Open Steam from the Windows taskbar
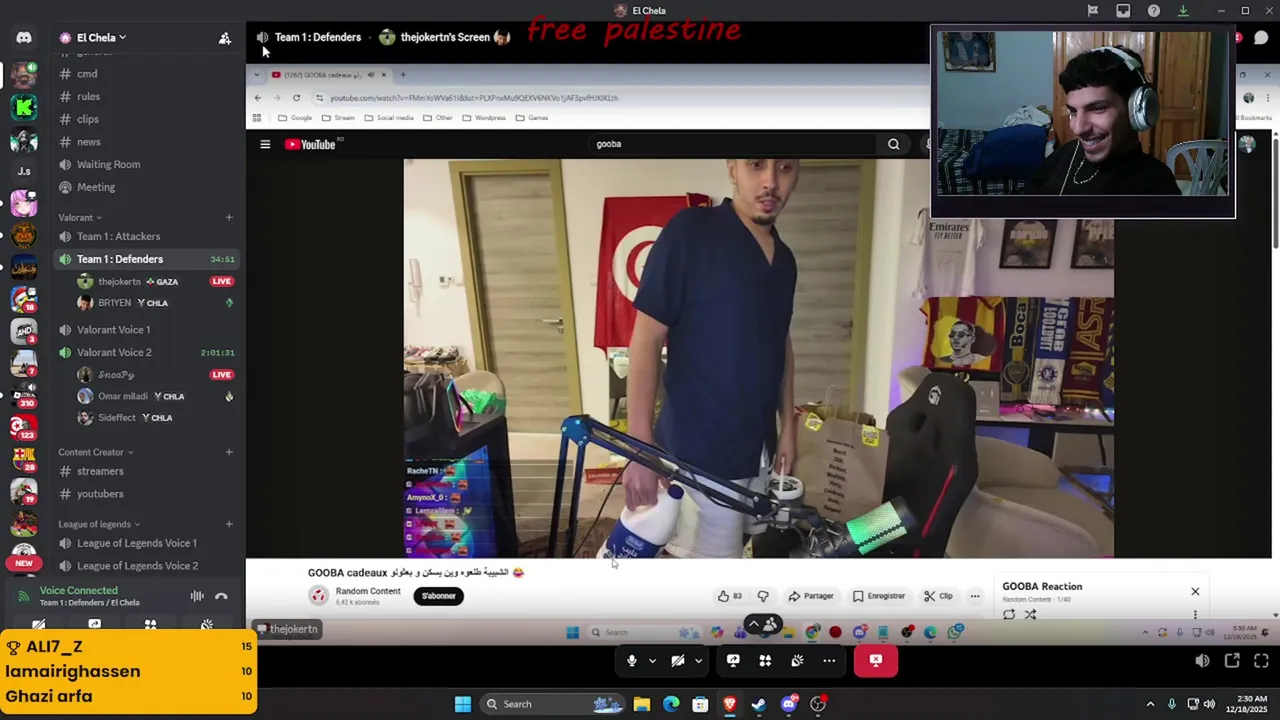Image resolution: width=1280 pixels, height=720 pixels. click(x=759, y=704)
